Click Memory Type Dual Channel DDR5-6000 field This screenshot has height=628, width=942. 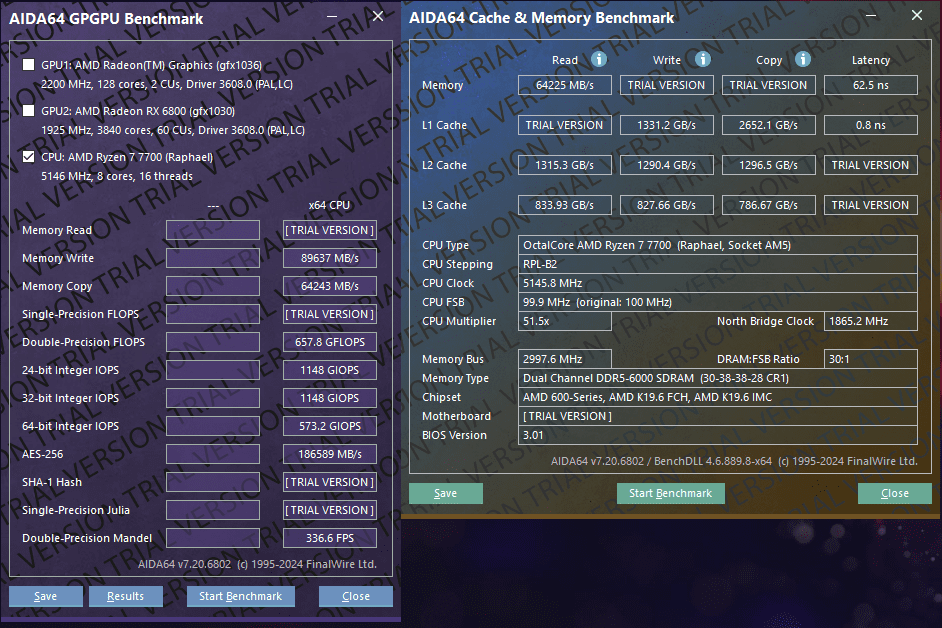tap(718, 378)
